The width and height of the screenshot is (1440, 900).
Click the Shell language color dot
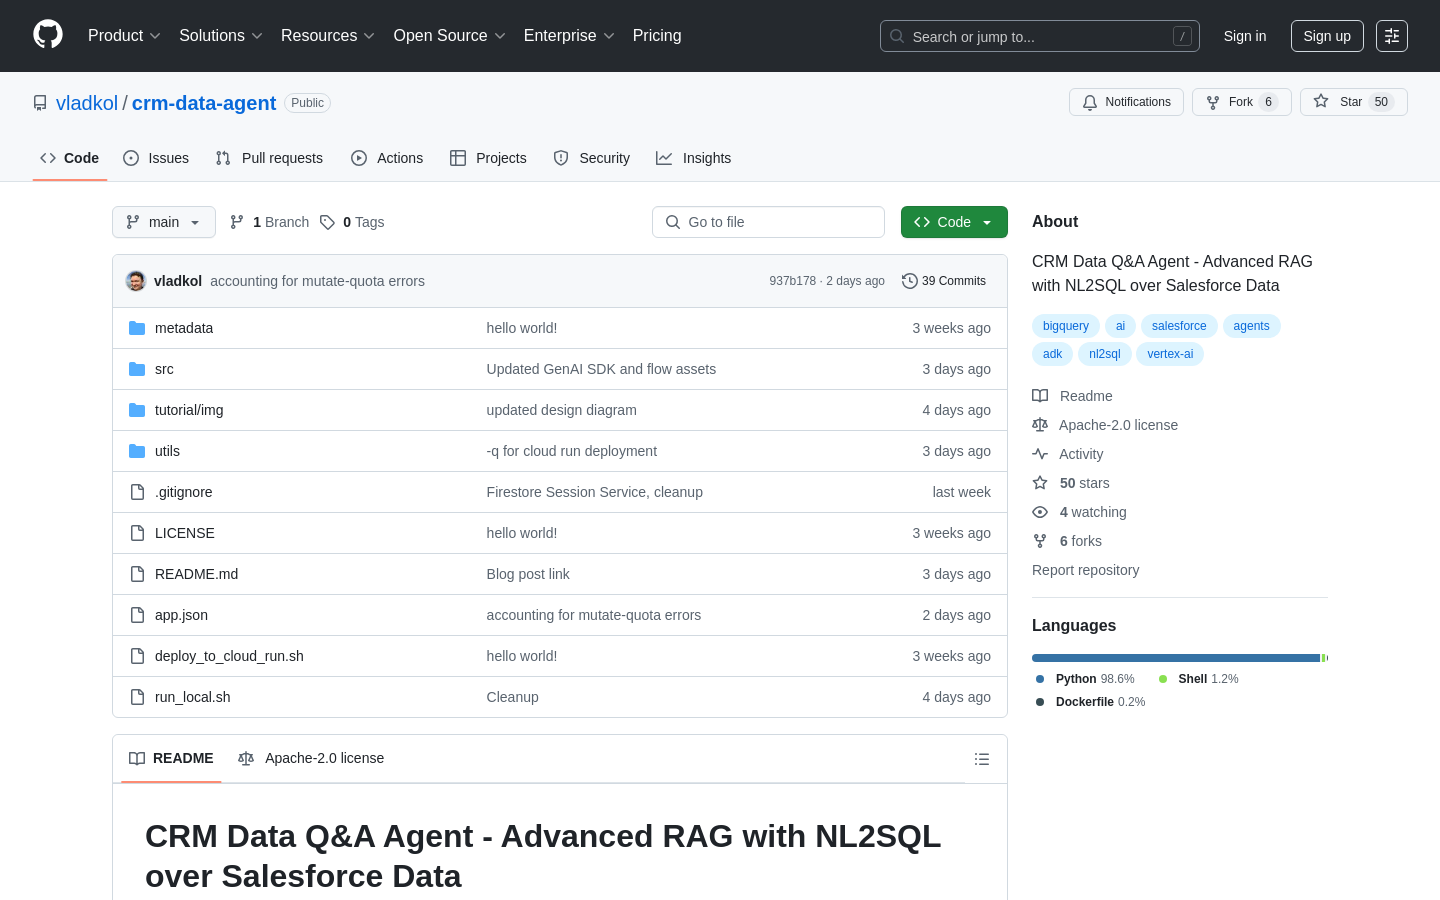click(1163, 679)
